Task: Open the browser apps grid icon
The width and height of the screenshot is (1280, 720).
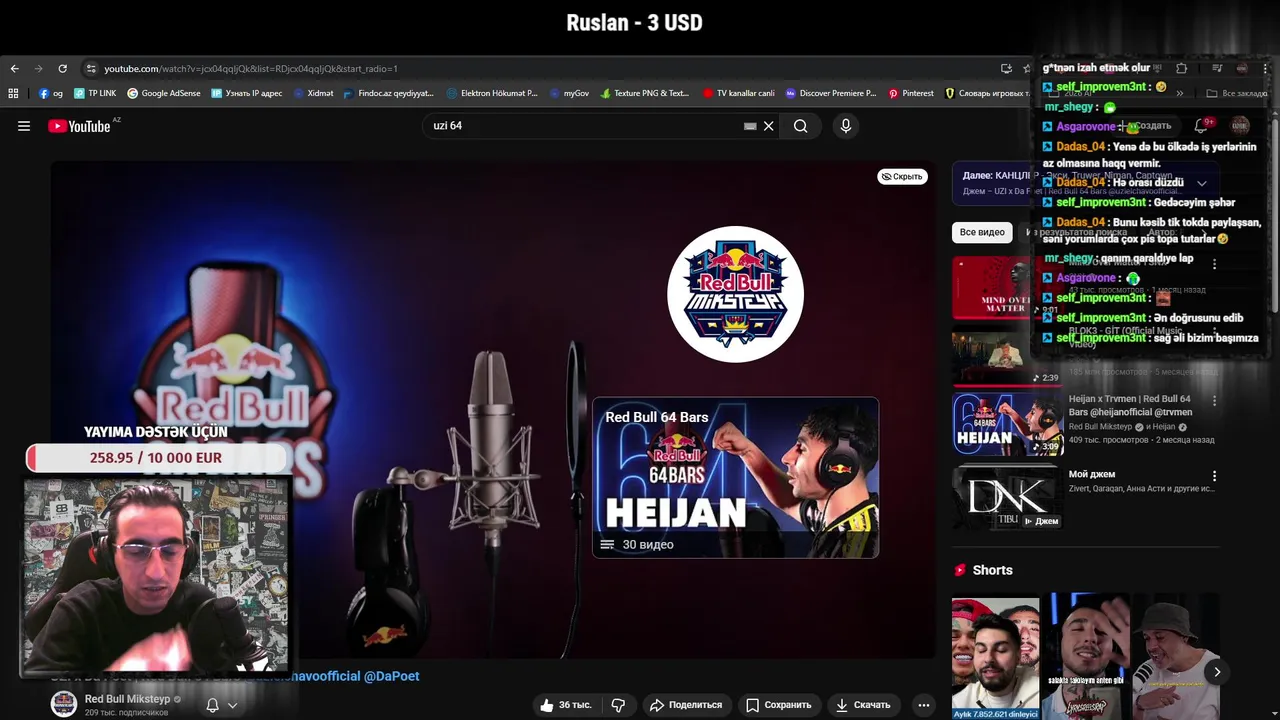Action: (13, 93)
